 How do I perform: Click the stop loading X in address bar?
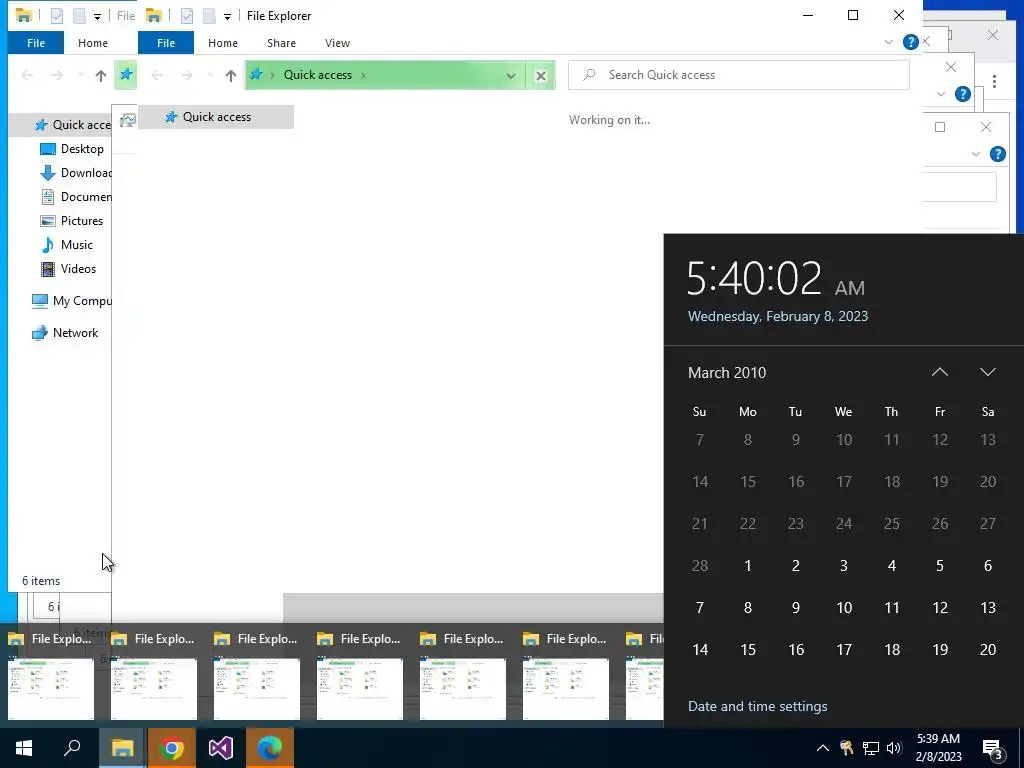pos(541,76)
